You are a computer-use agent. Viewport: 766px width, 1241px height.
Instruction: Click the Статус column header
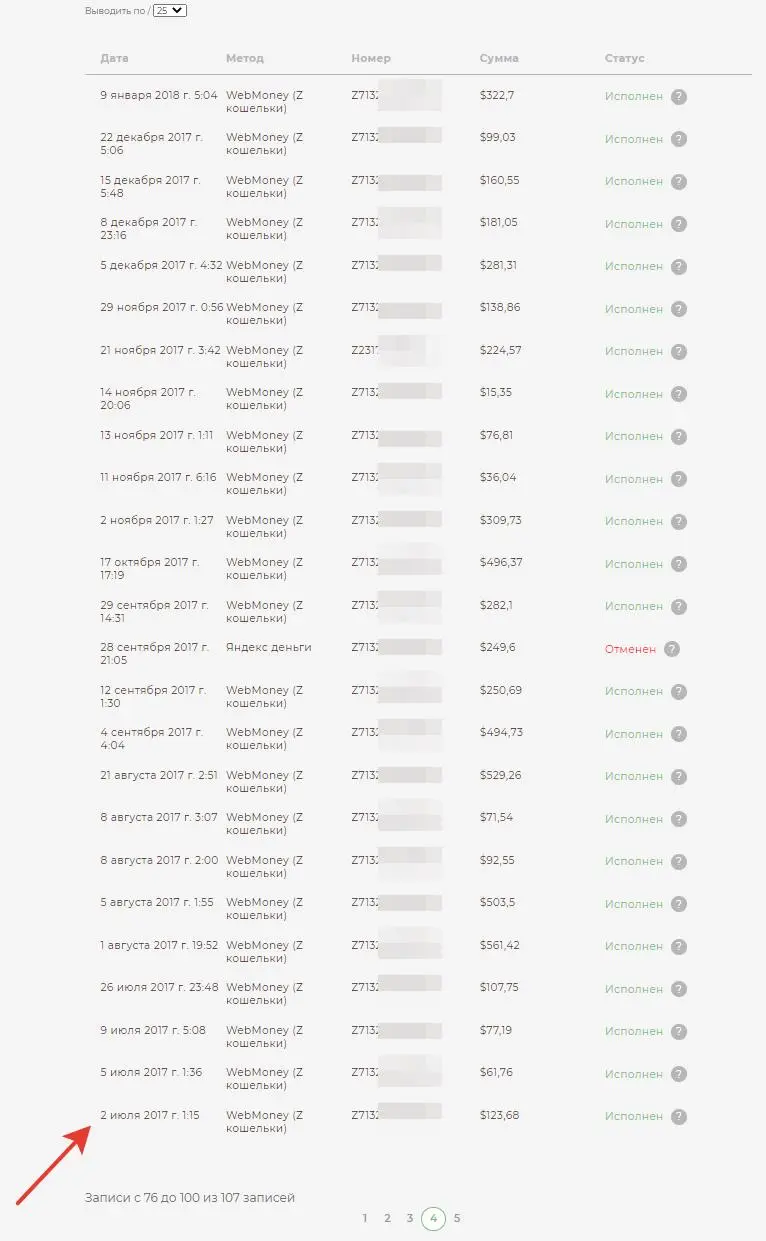point(625,58)
